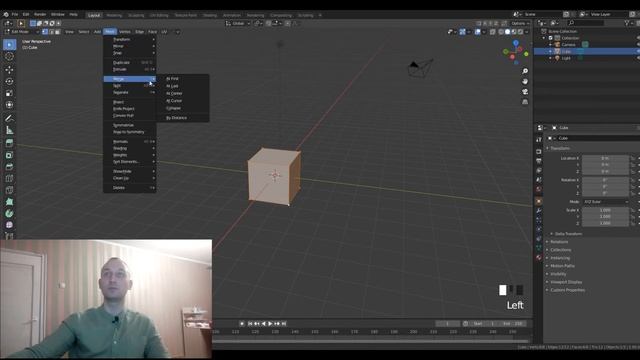Open the Object properties orange square tab
The width and height of the screenshot is (640, 360).
(539, 201)
